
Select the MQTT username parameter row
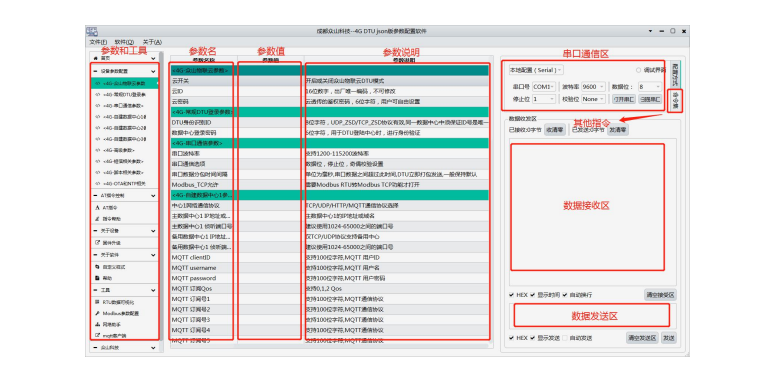tap(329, 268)
